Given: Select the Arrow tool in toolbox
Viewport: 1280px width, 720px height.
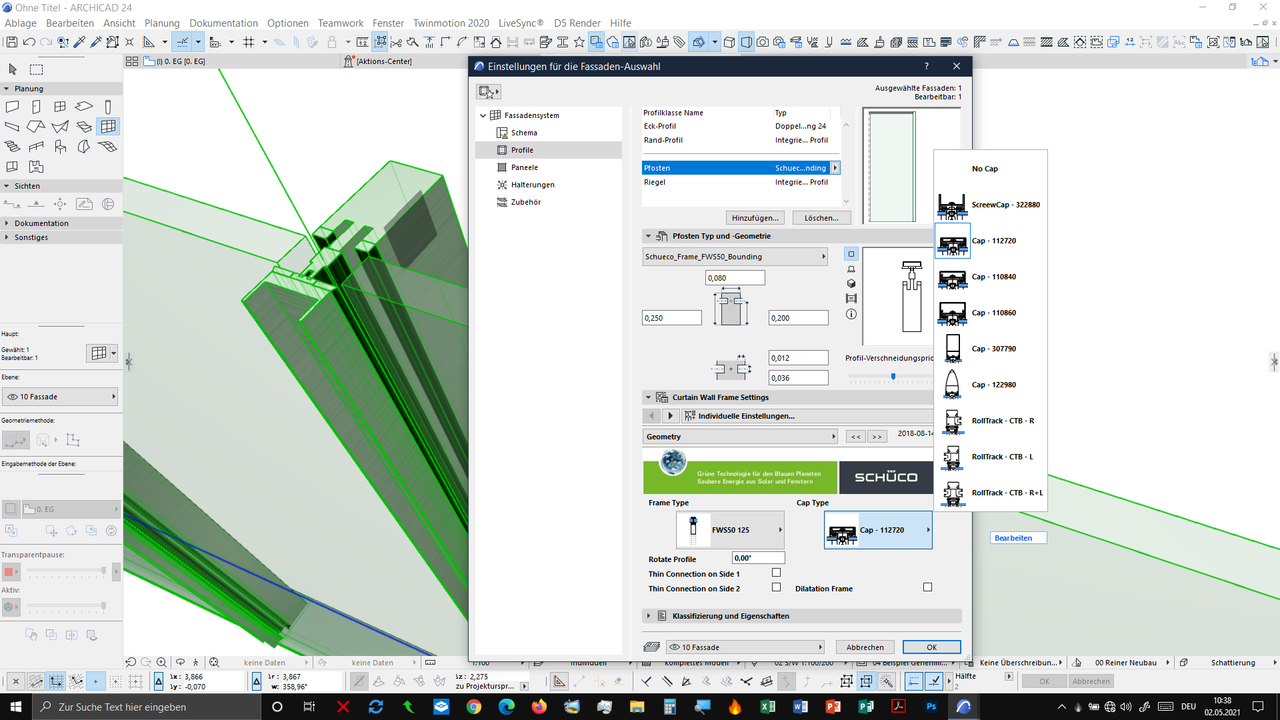Looking at the screenshot, I should 13,69.
